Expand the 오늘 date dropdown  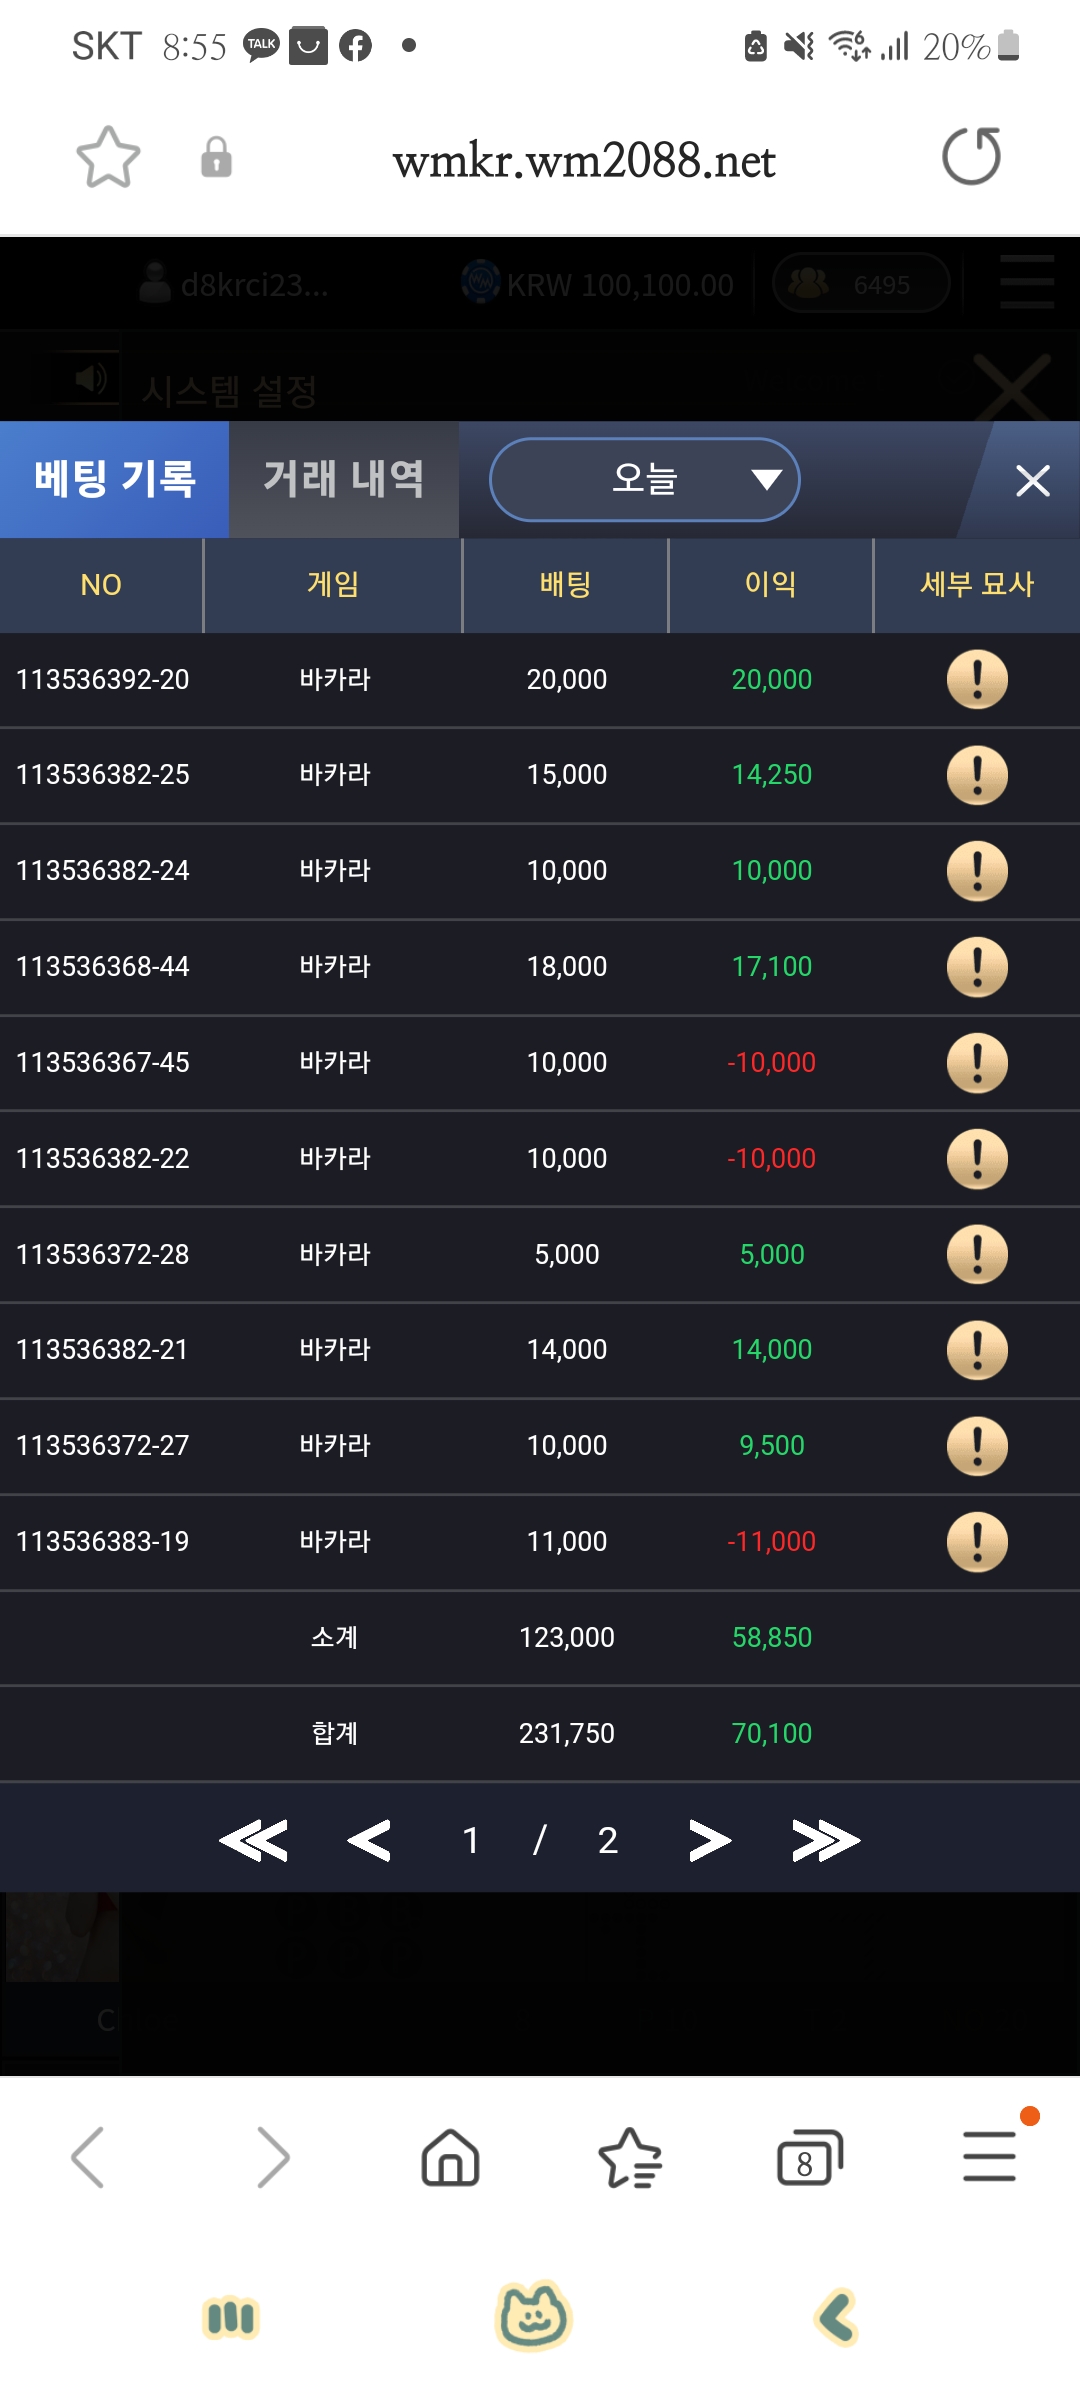[644, 479]
